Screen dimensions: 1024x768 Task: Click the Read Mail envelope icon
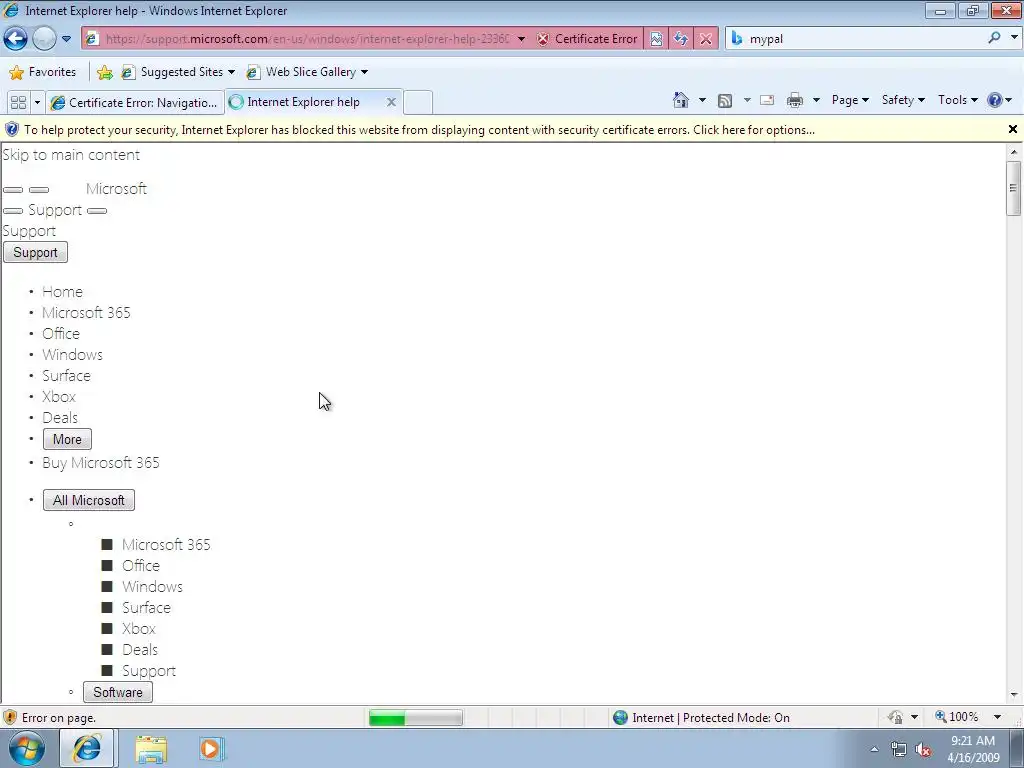[767, 100]
